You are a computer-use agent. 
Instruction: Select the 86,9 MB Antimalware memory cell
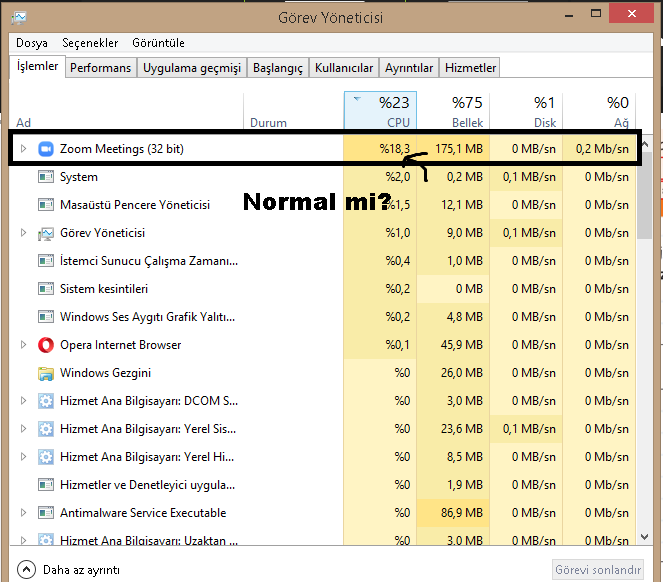pos(453,513)
